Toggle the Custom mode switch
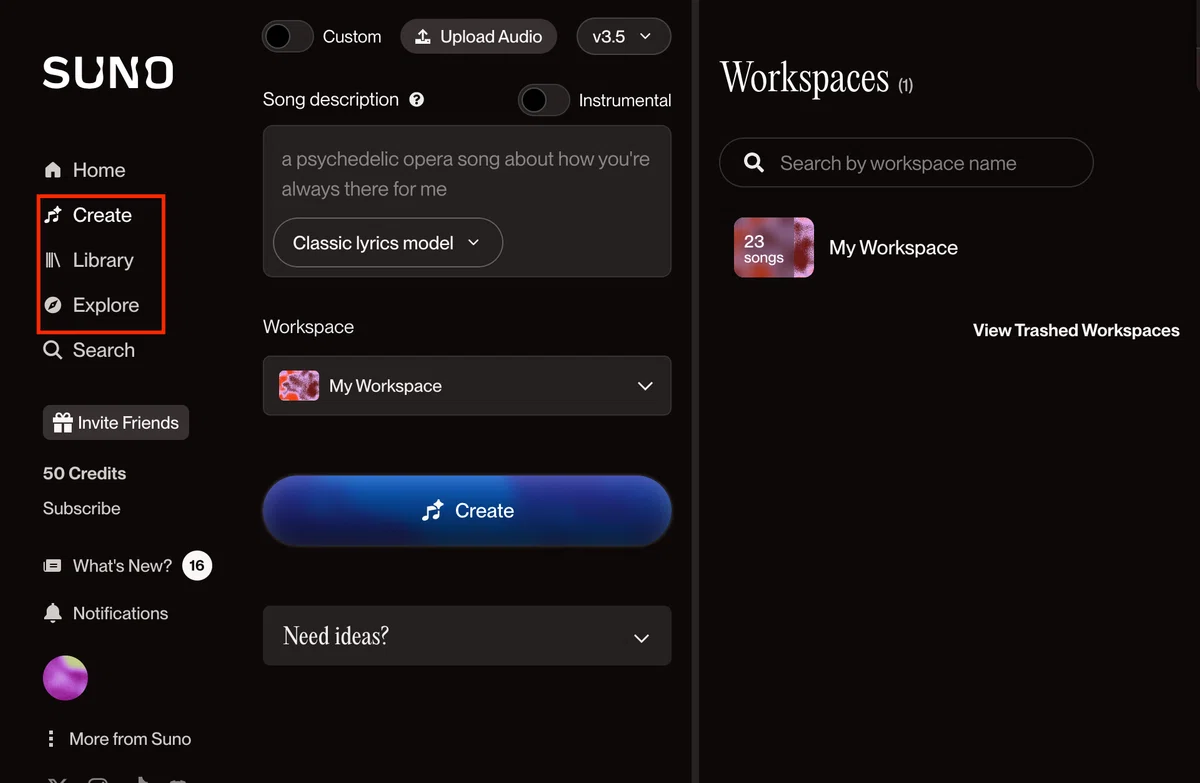The height and width of the screenshot is (783, 1200). point(289,37)
